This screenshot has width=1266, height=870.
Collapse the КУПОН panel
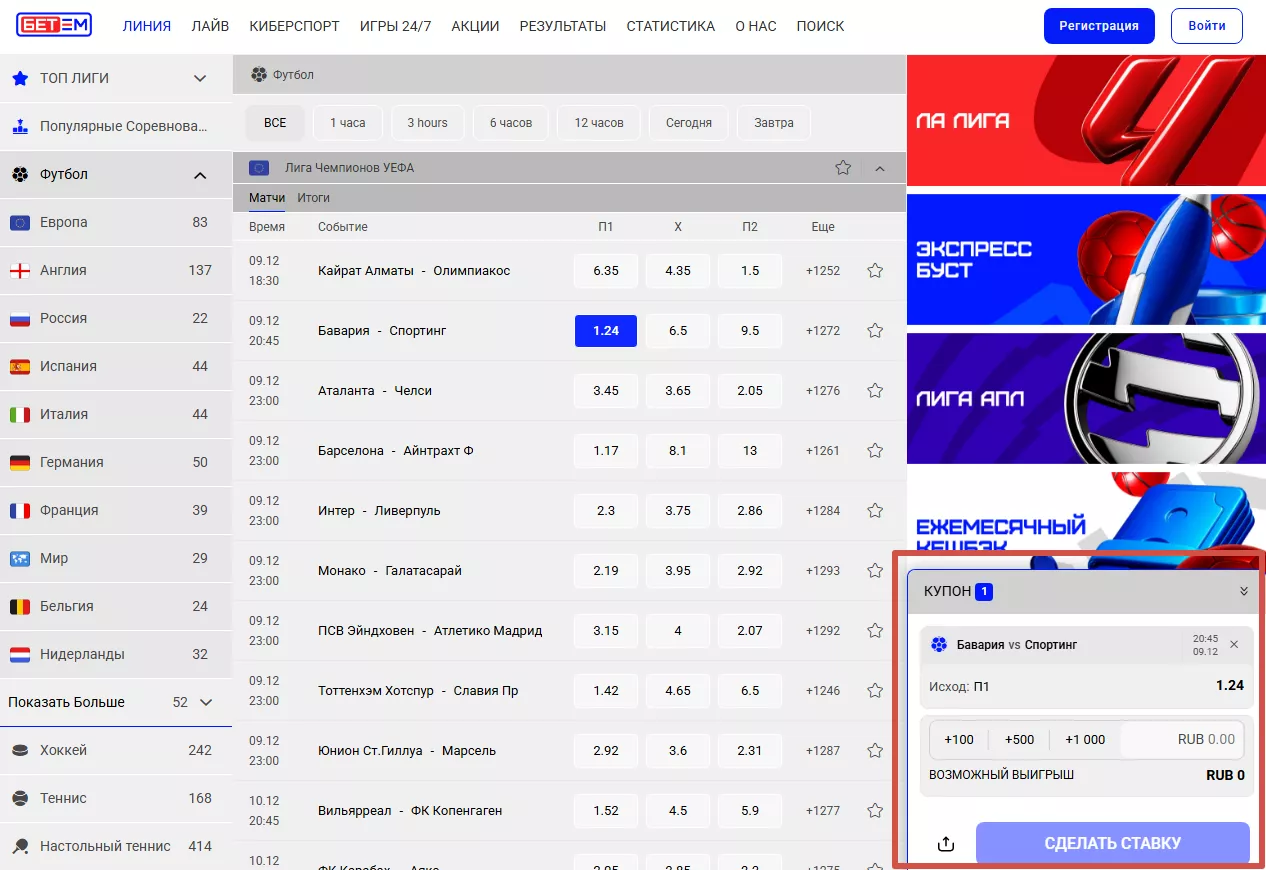pyautogui.click(x=1243, y=591)
